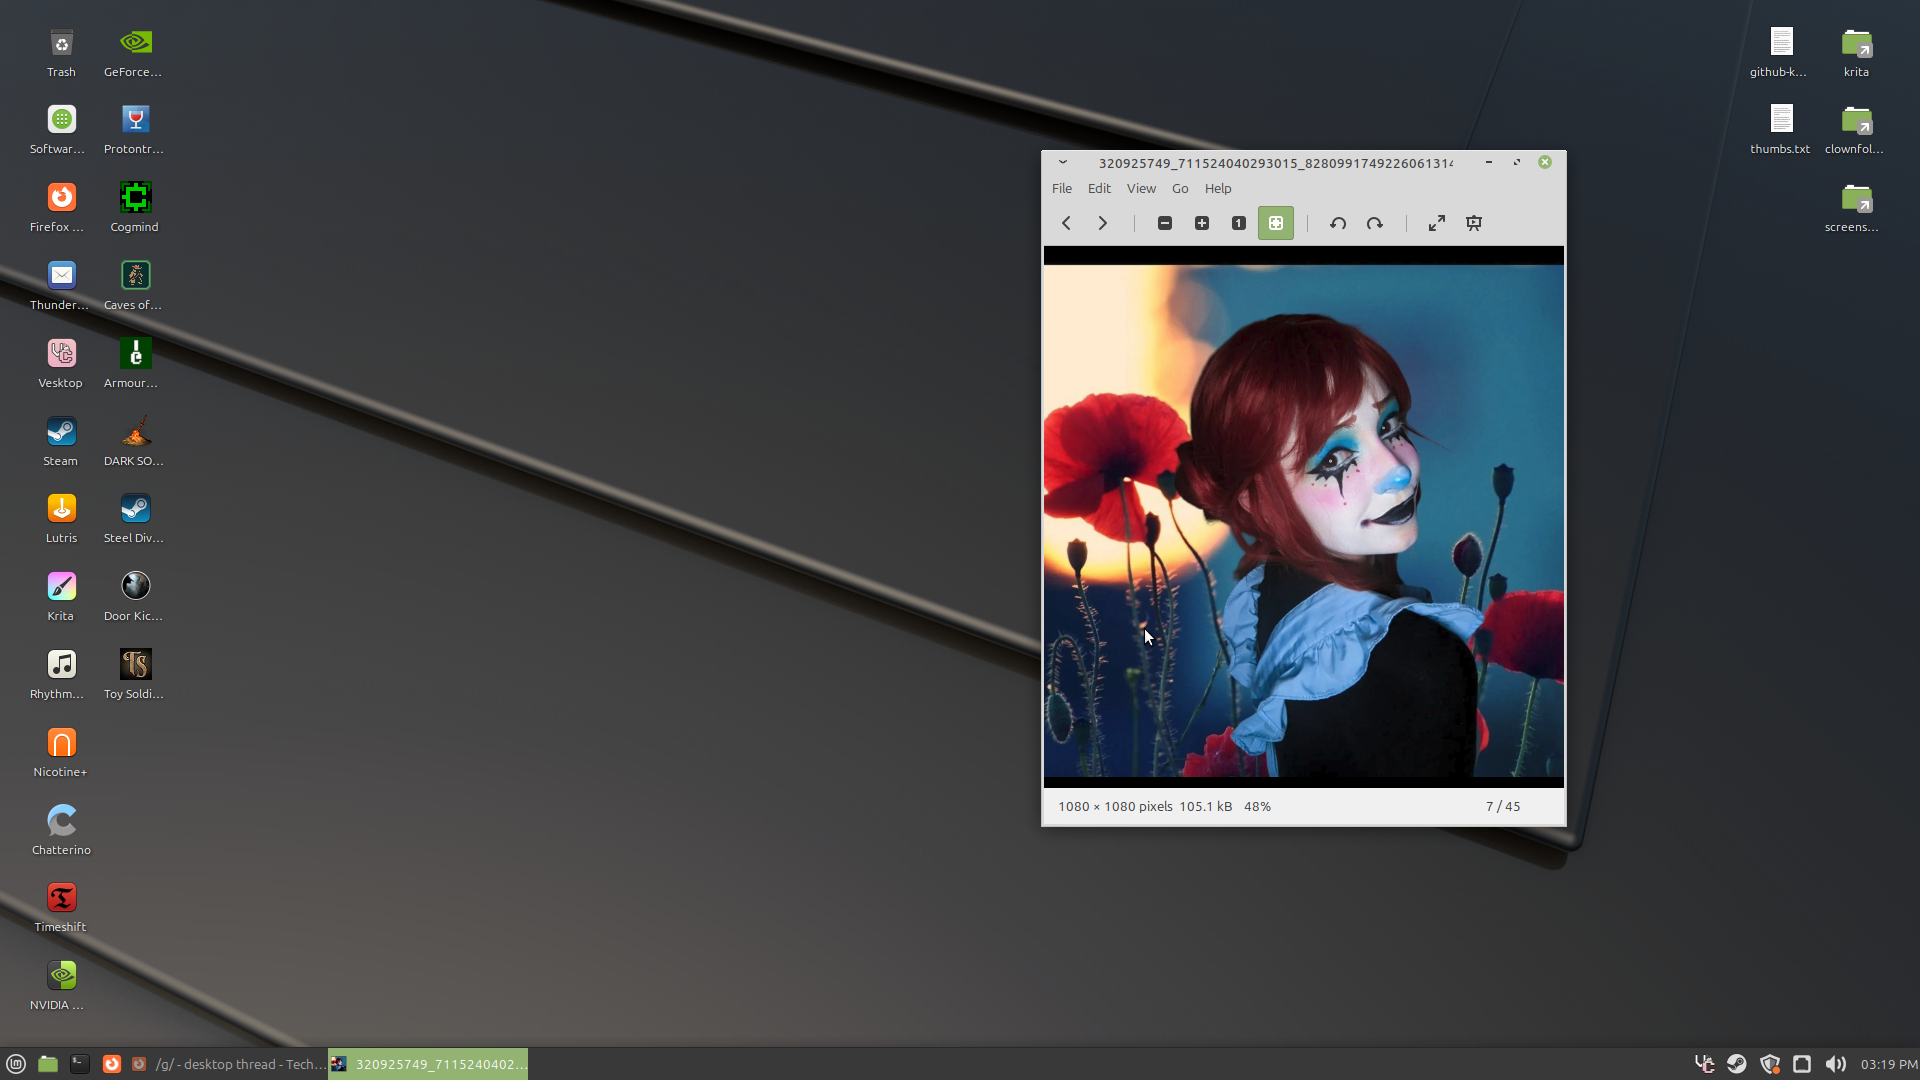Rotate image counterclockwise

(x=1338, y=223)
